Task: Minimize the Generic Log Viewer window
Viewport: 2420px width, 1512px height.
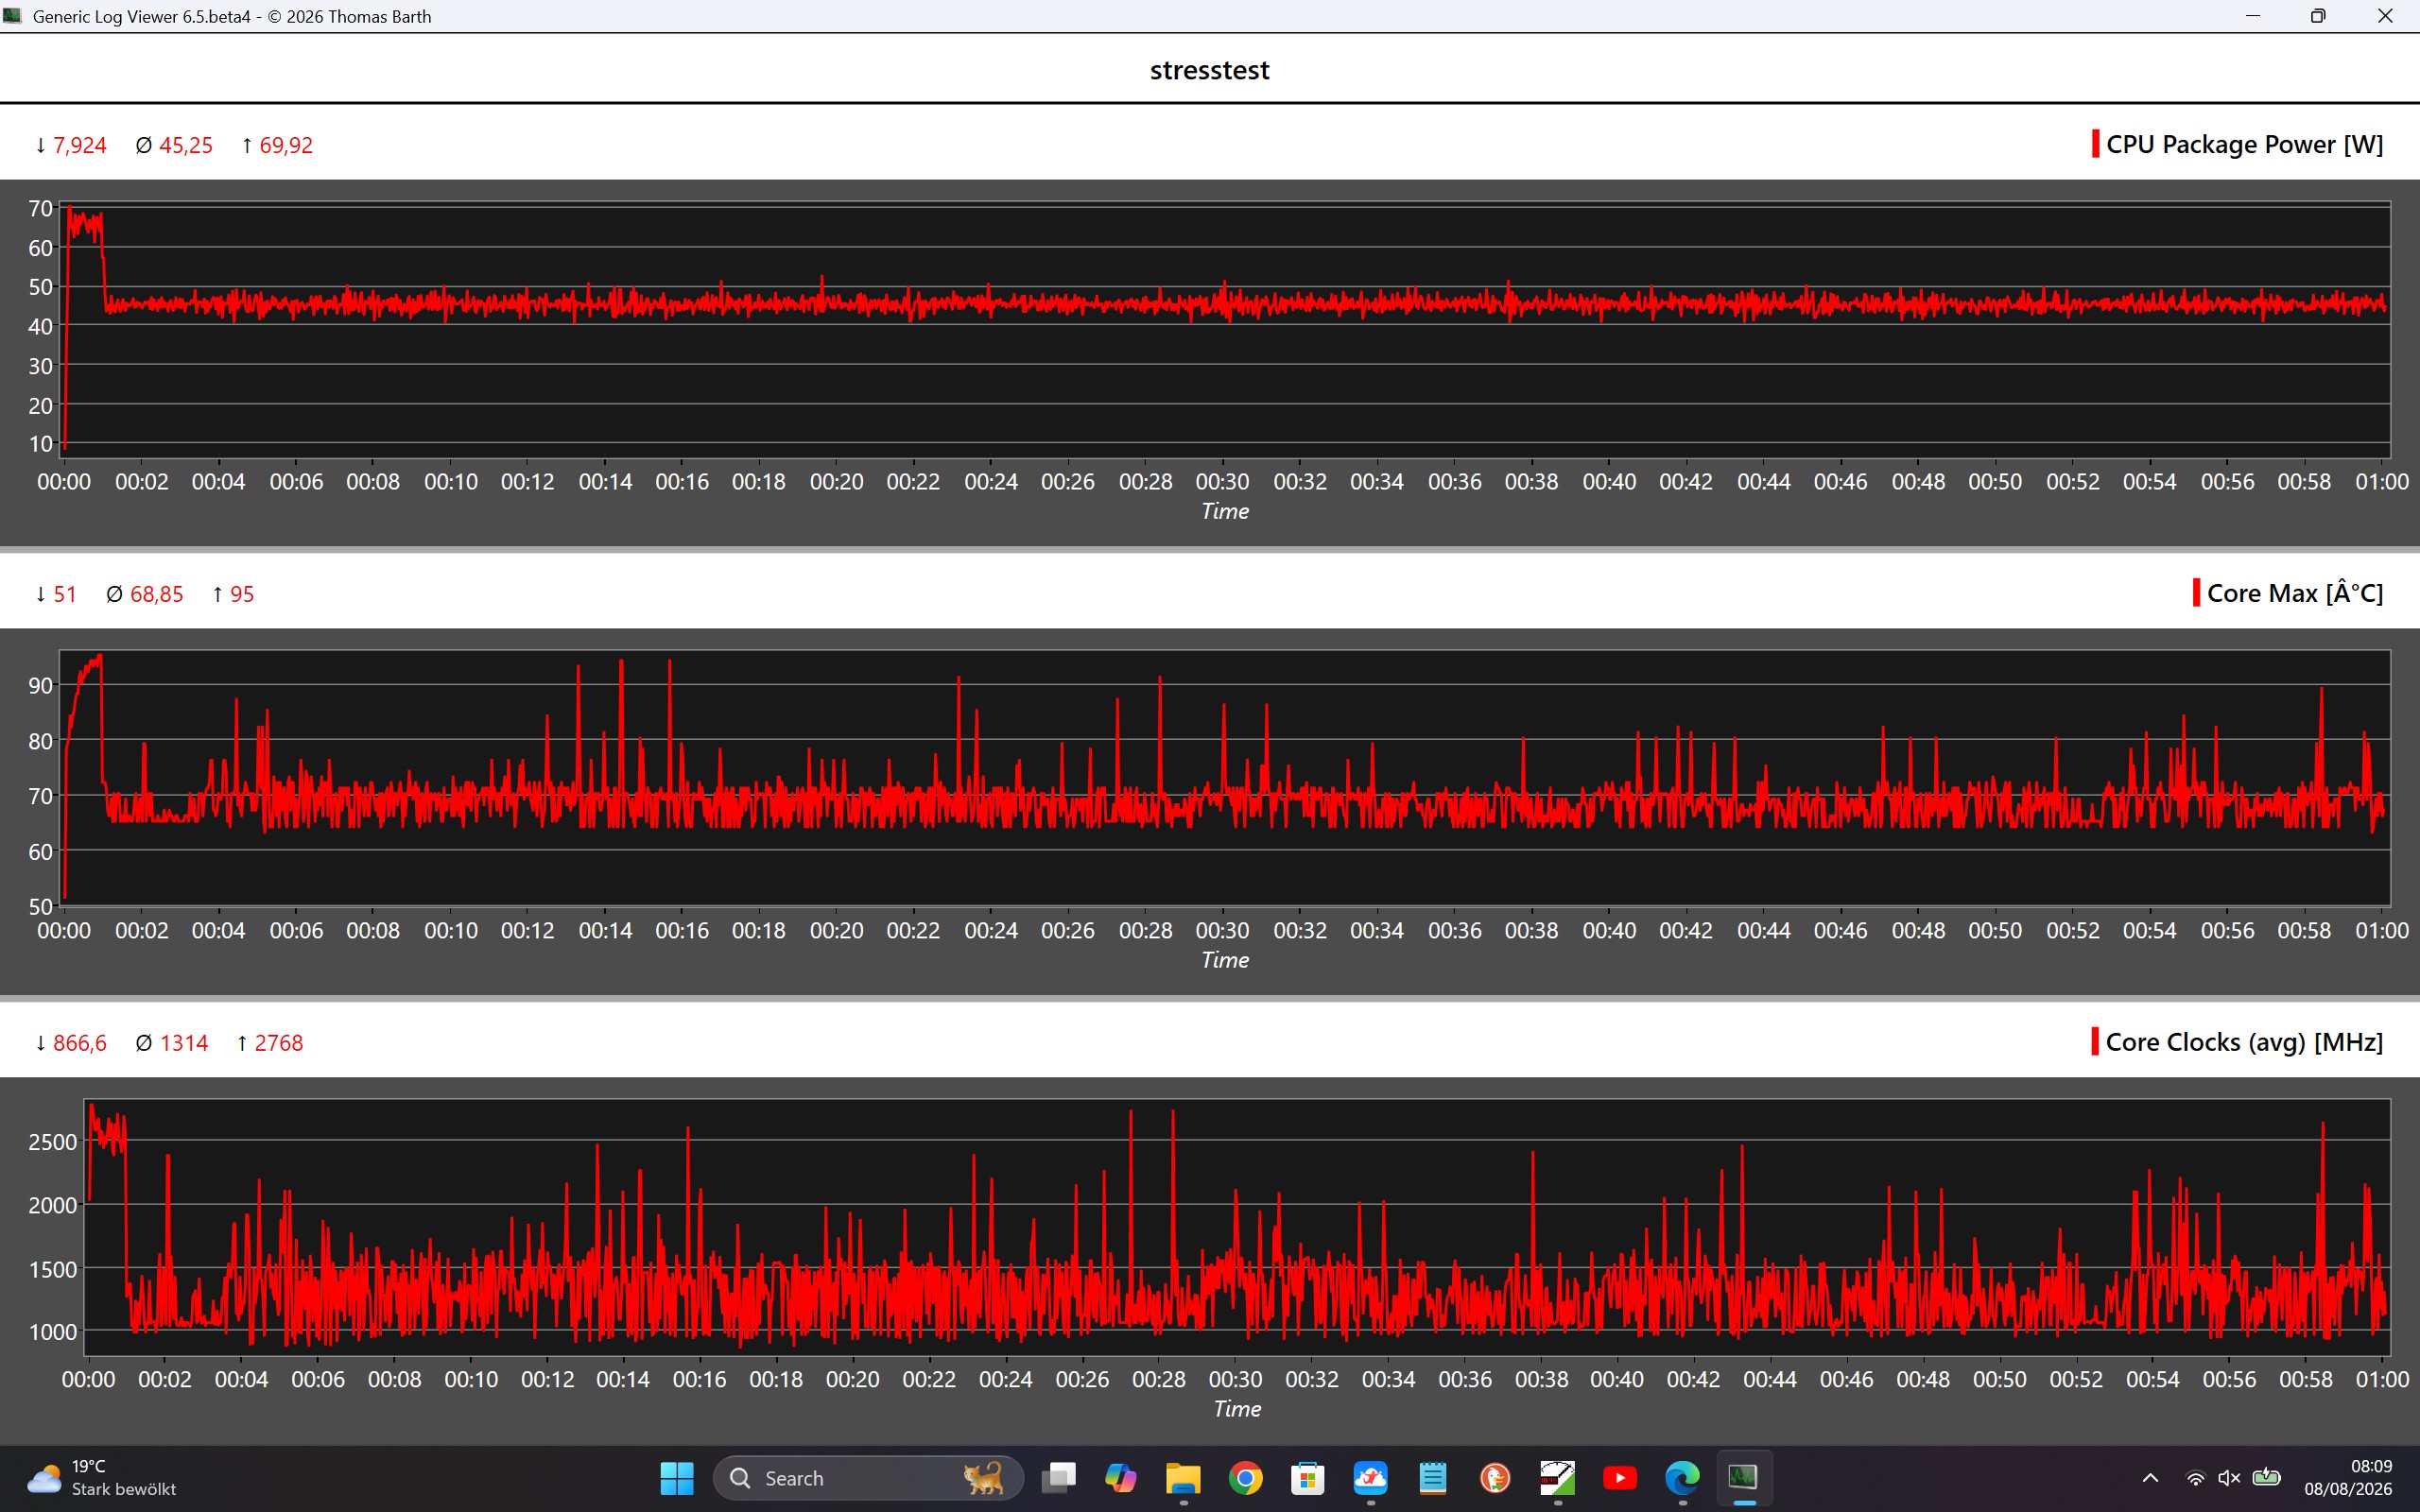Action: (x=2253, y=16)
